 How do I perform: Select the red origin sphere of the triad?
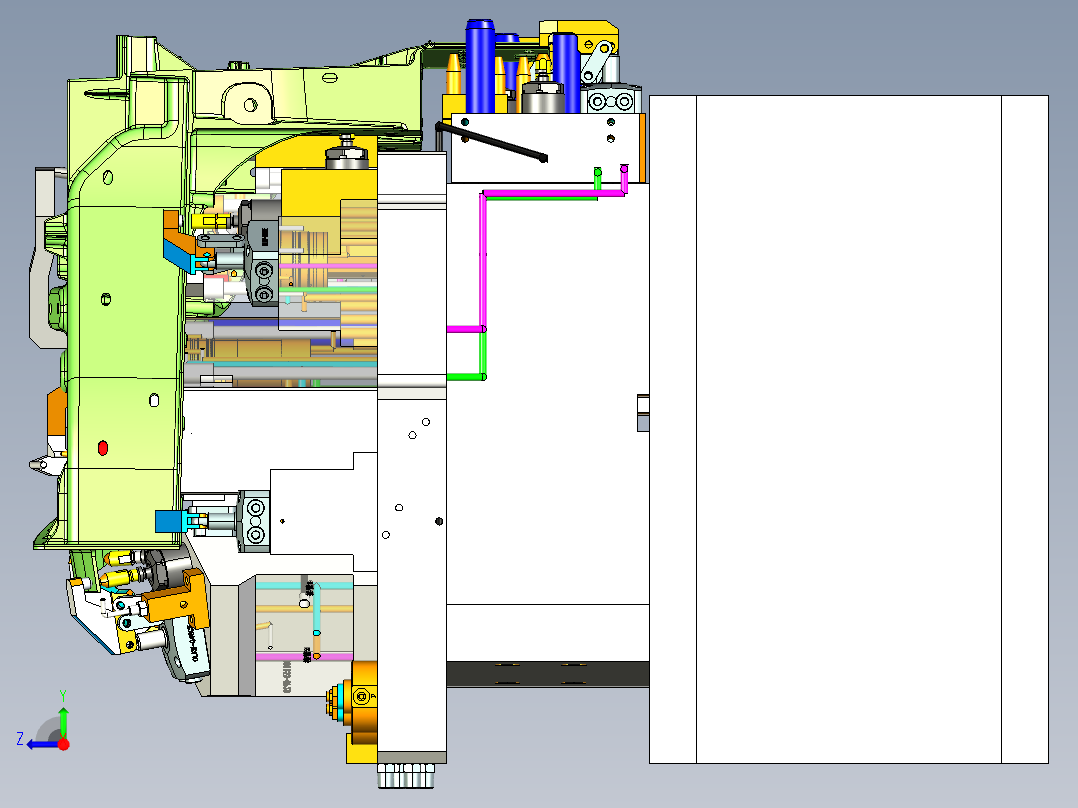tap(63, 744)
